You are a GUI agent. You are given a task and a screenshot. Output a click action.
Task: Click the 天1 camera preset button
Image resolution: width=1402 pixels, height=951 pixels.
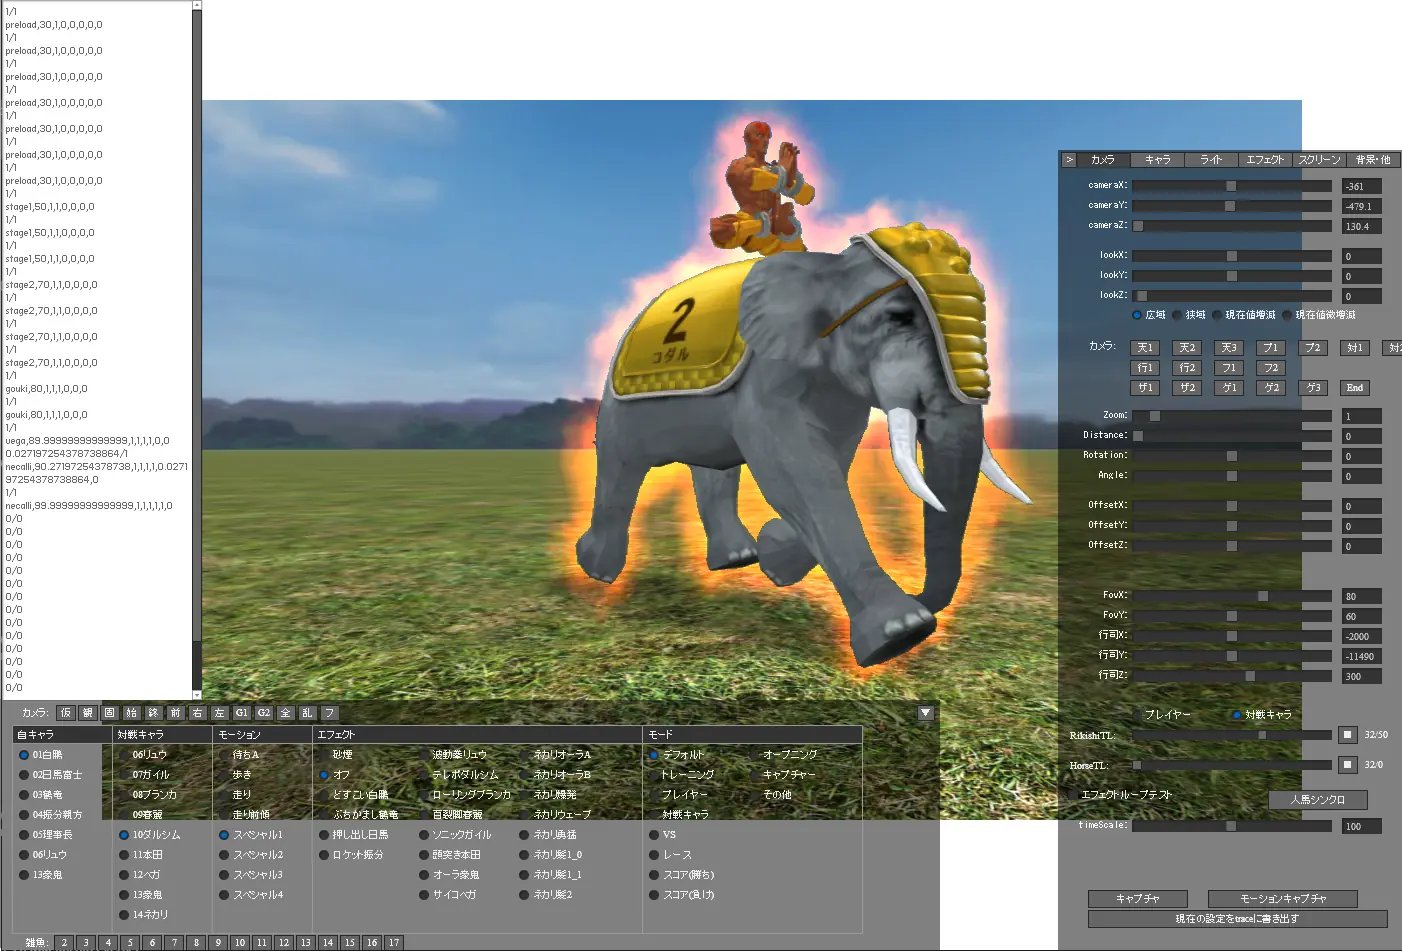pyautogui.click(x=1145, y=348)
